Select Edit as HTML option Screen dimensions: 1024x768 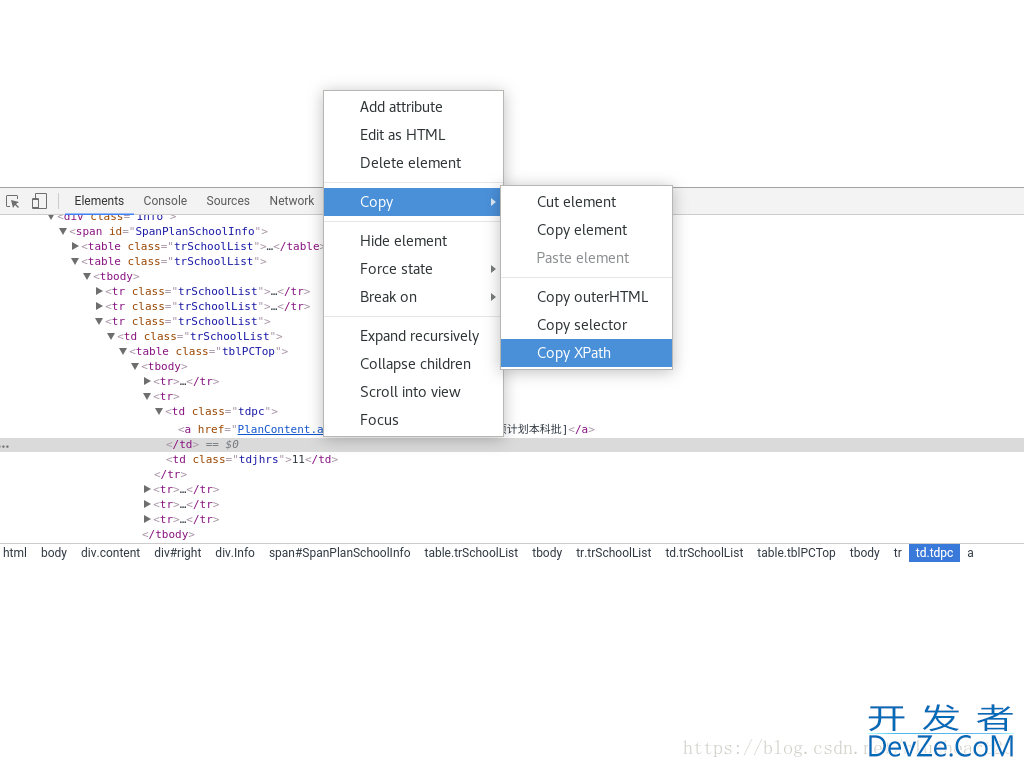(402, 135)
